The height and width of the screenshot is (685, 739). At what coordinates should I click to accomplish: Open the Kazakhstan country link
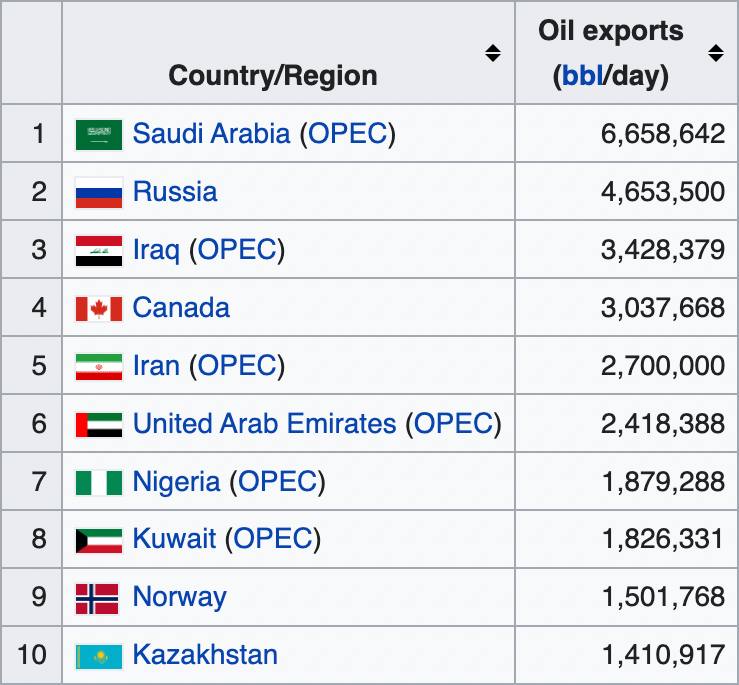click(x=205, y=654)
